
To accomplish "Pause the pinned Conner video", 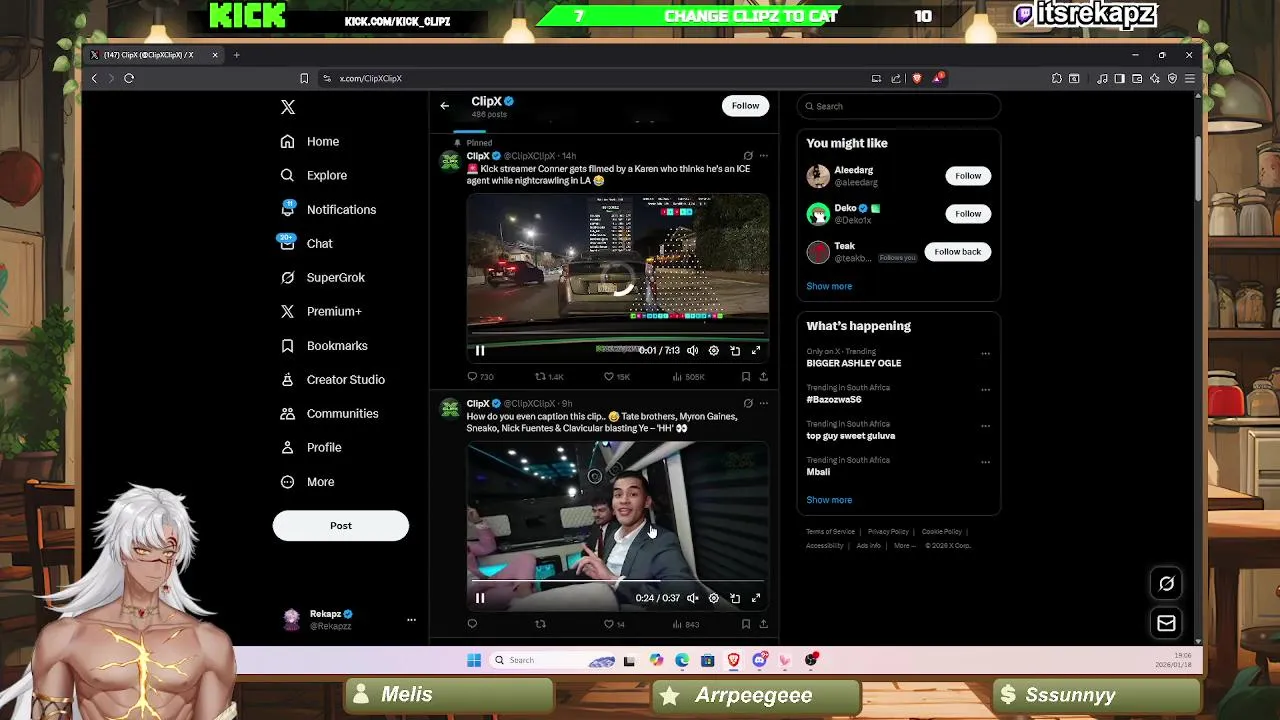I will click(x=480, y=350).
